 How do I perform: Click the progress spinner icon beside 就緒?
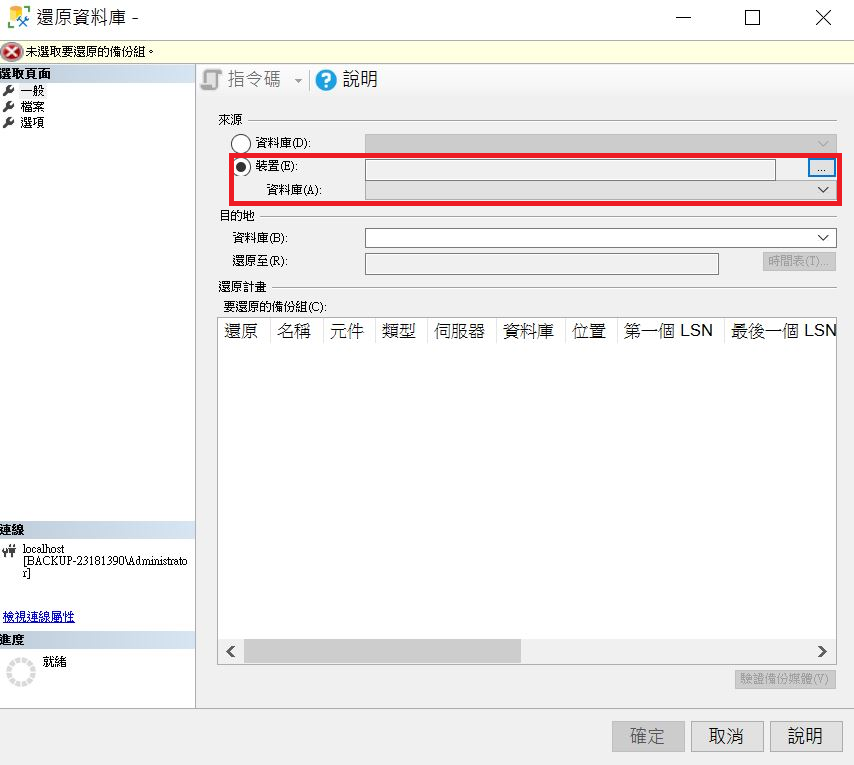21,671
